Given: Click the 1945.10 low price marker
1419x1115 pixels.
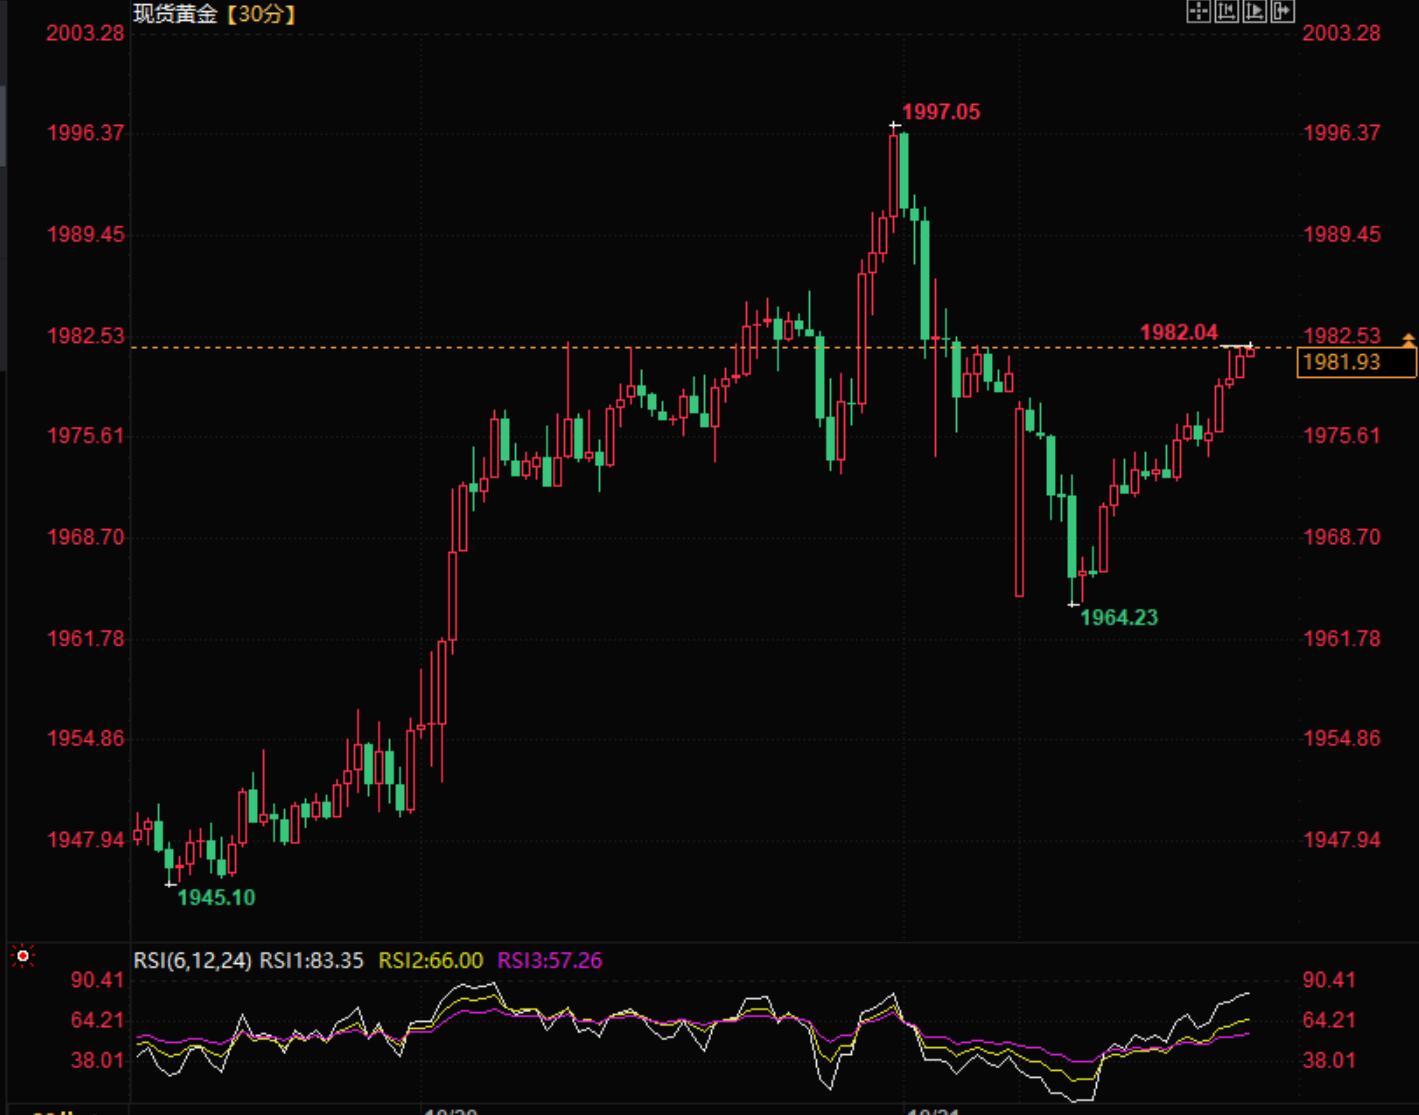Looking at the screenshot, I should (216, 897).
